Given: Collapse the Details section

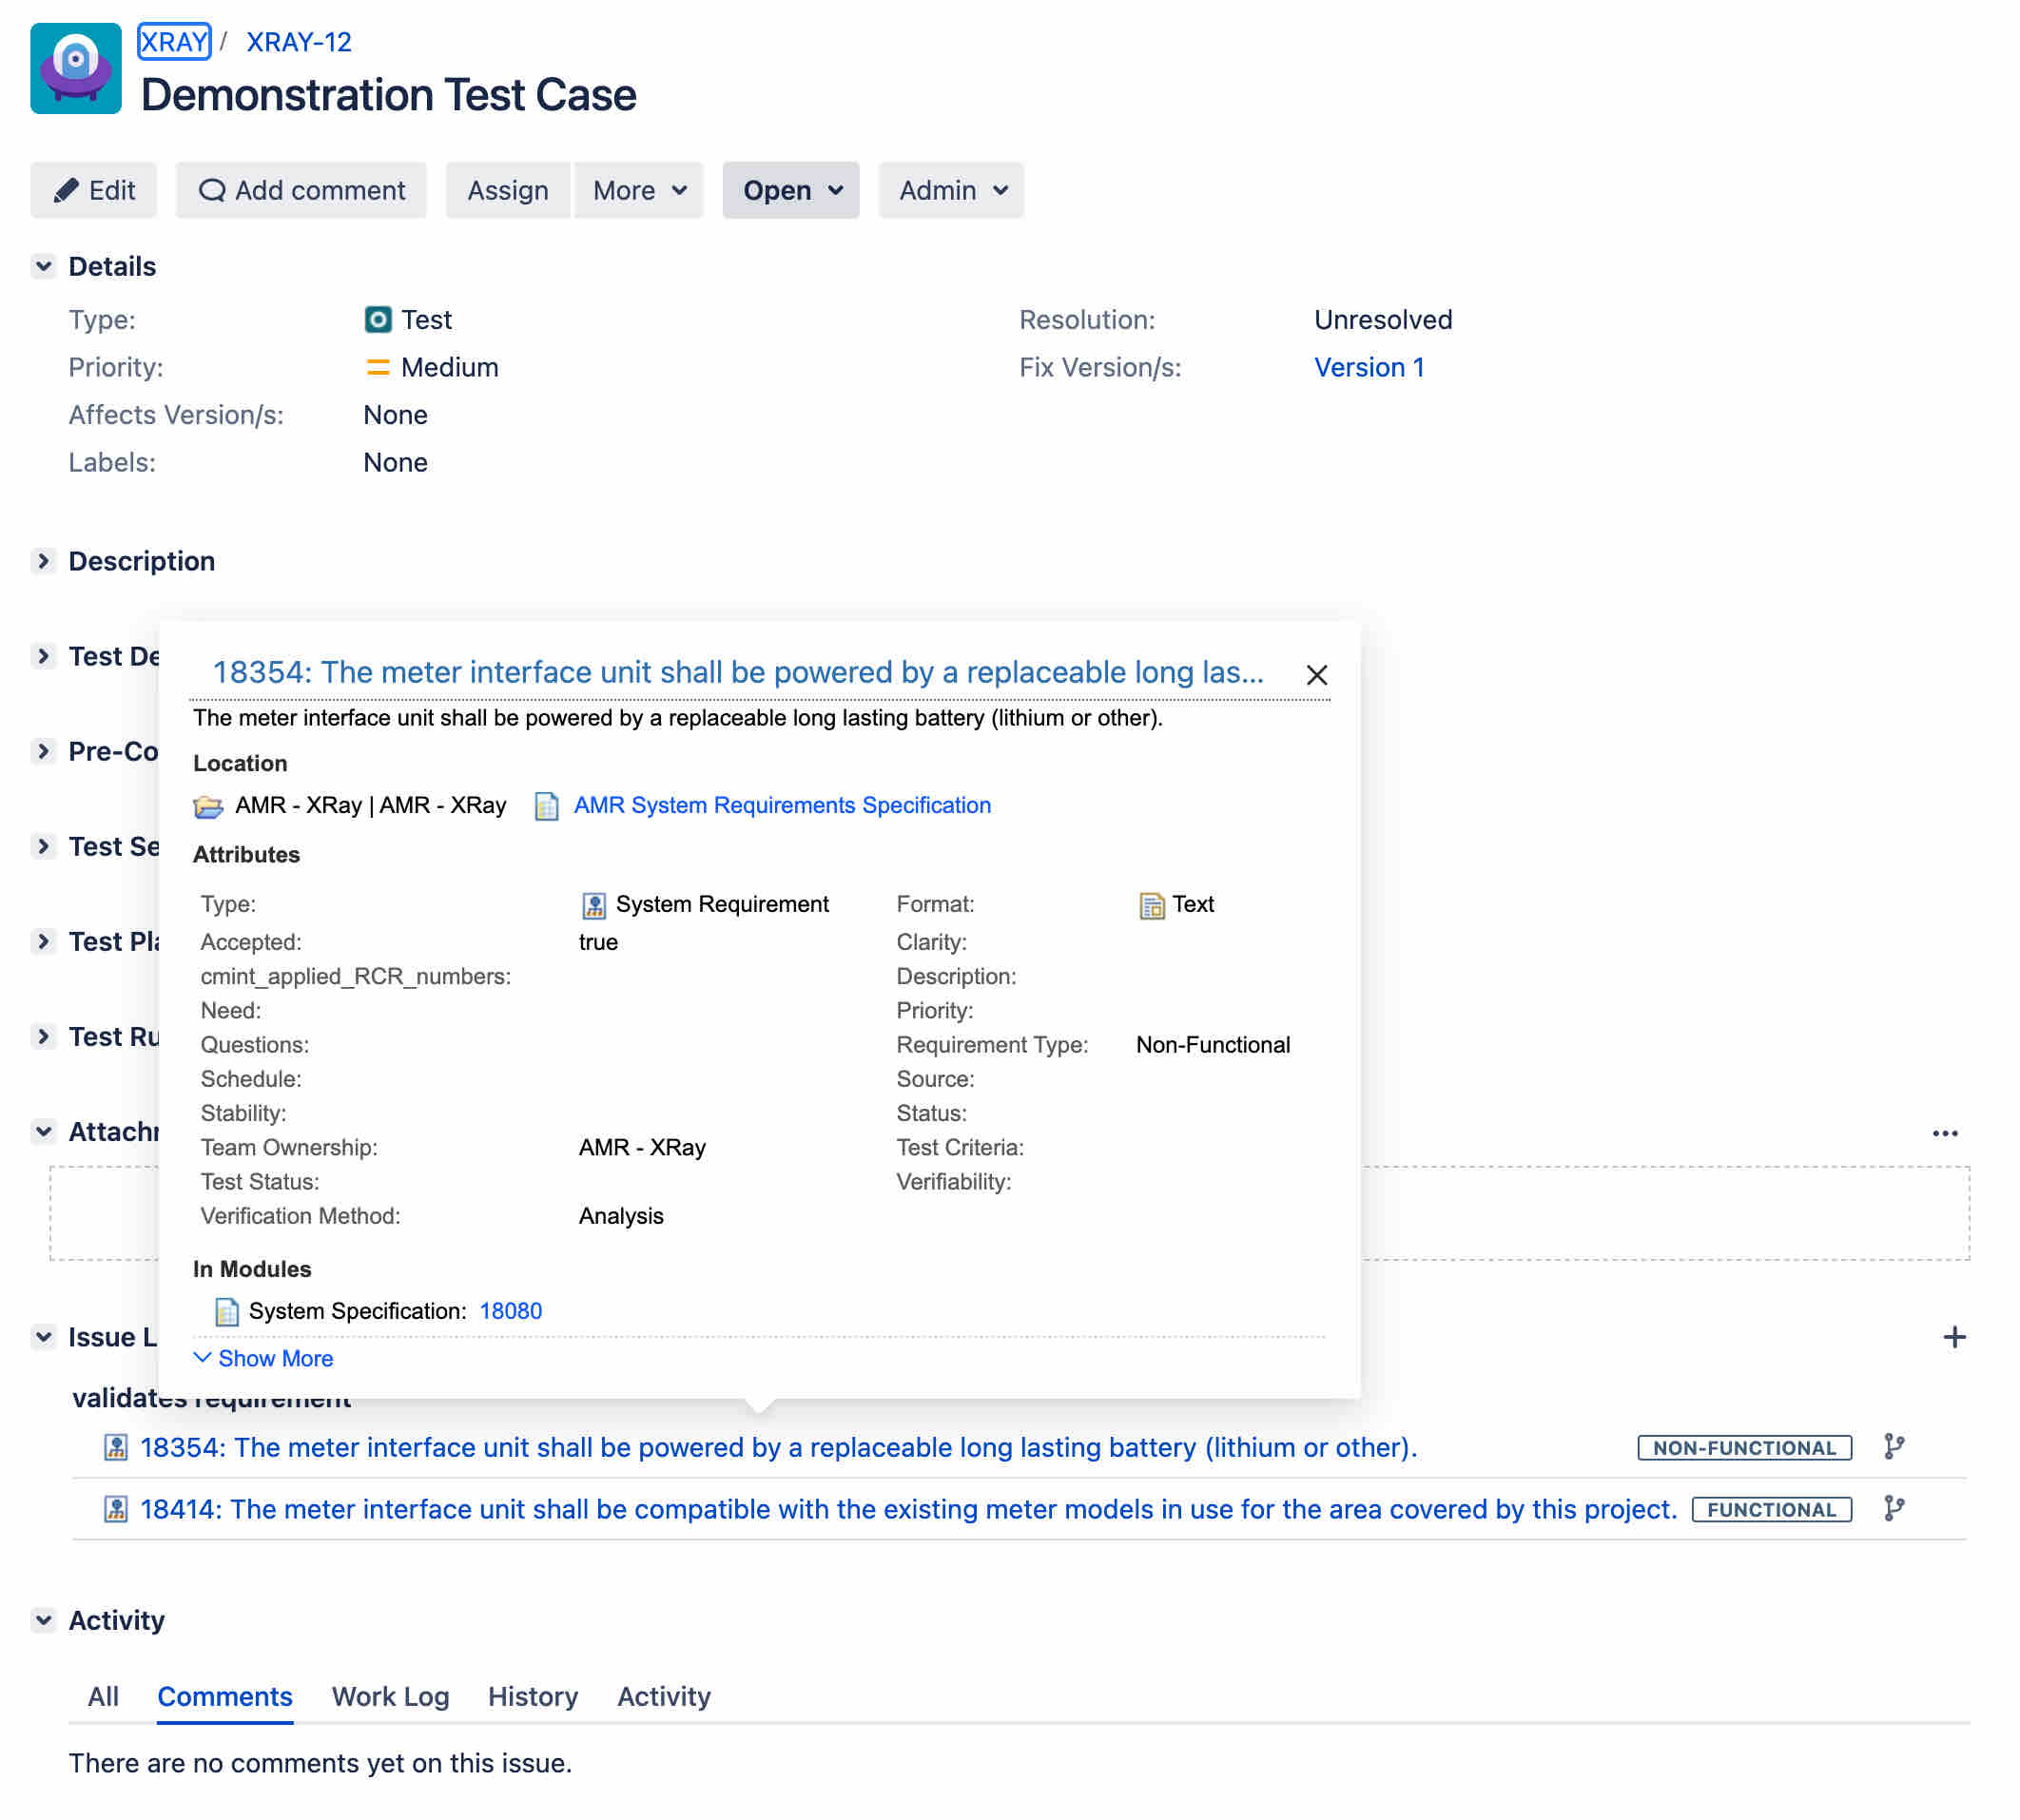Looking at the screenshot, I should coord(43,266).
